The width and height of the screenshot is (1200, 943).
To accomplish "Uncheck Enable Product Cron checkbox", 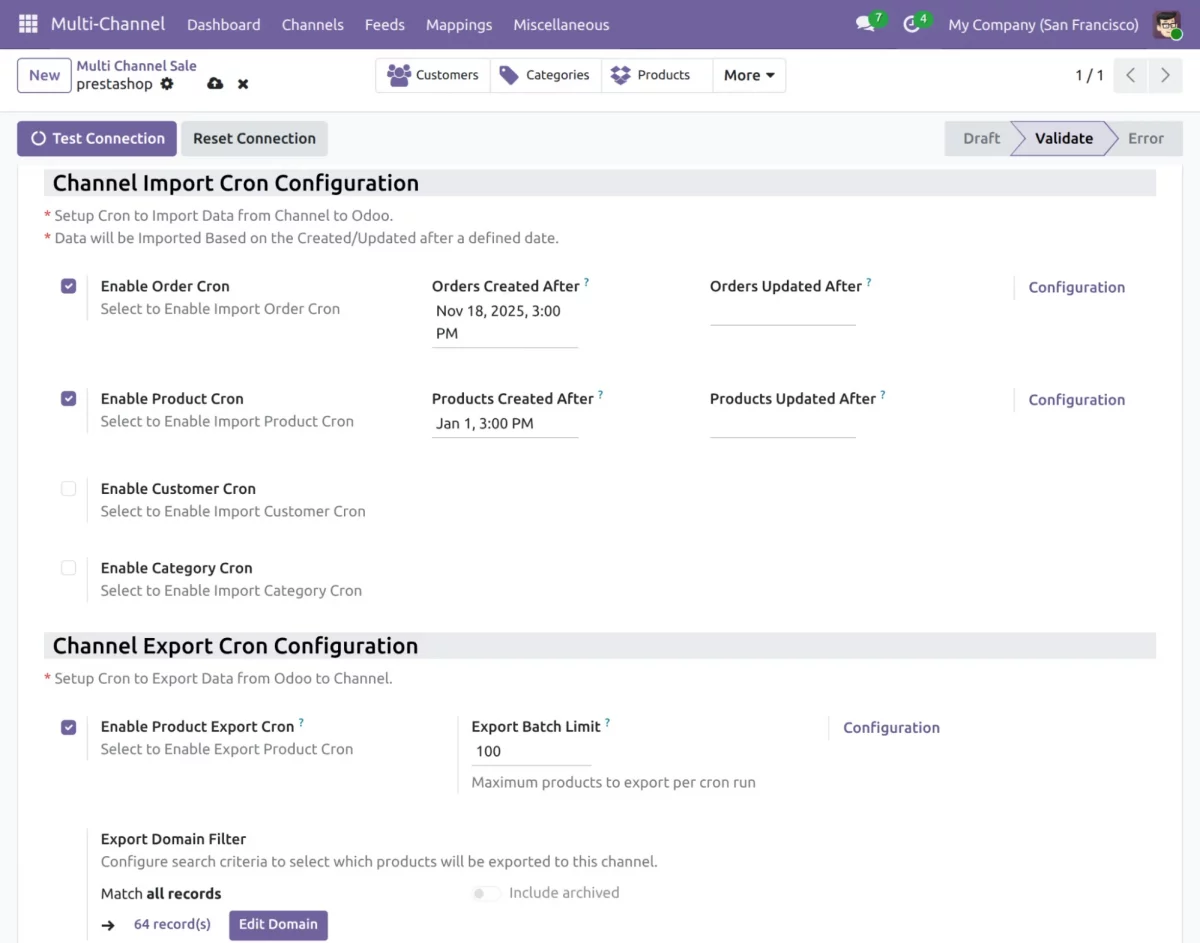I will [68, 398].
